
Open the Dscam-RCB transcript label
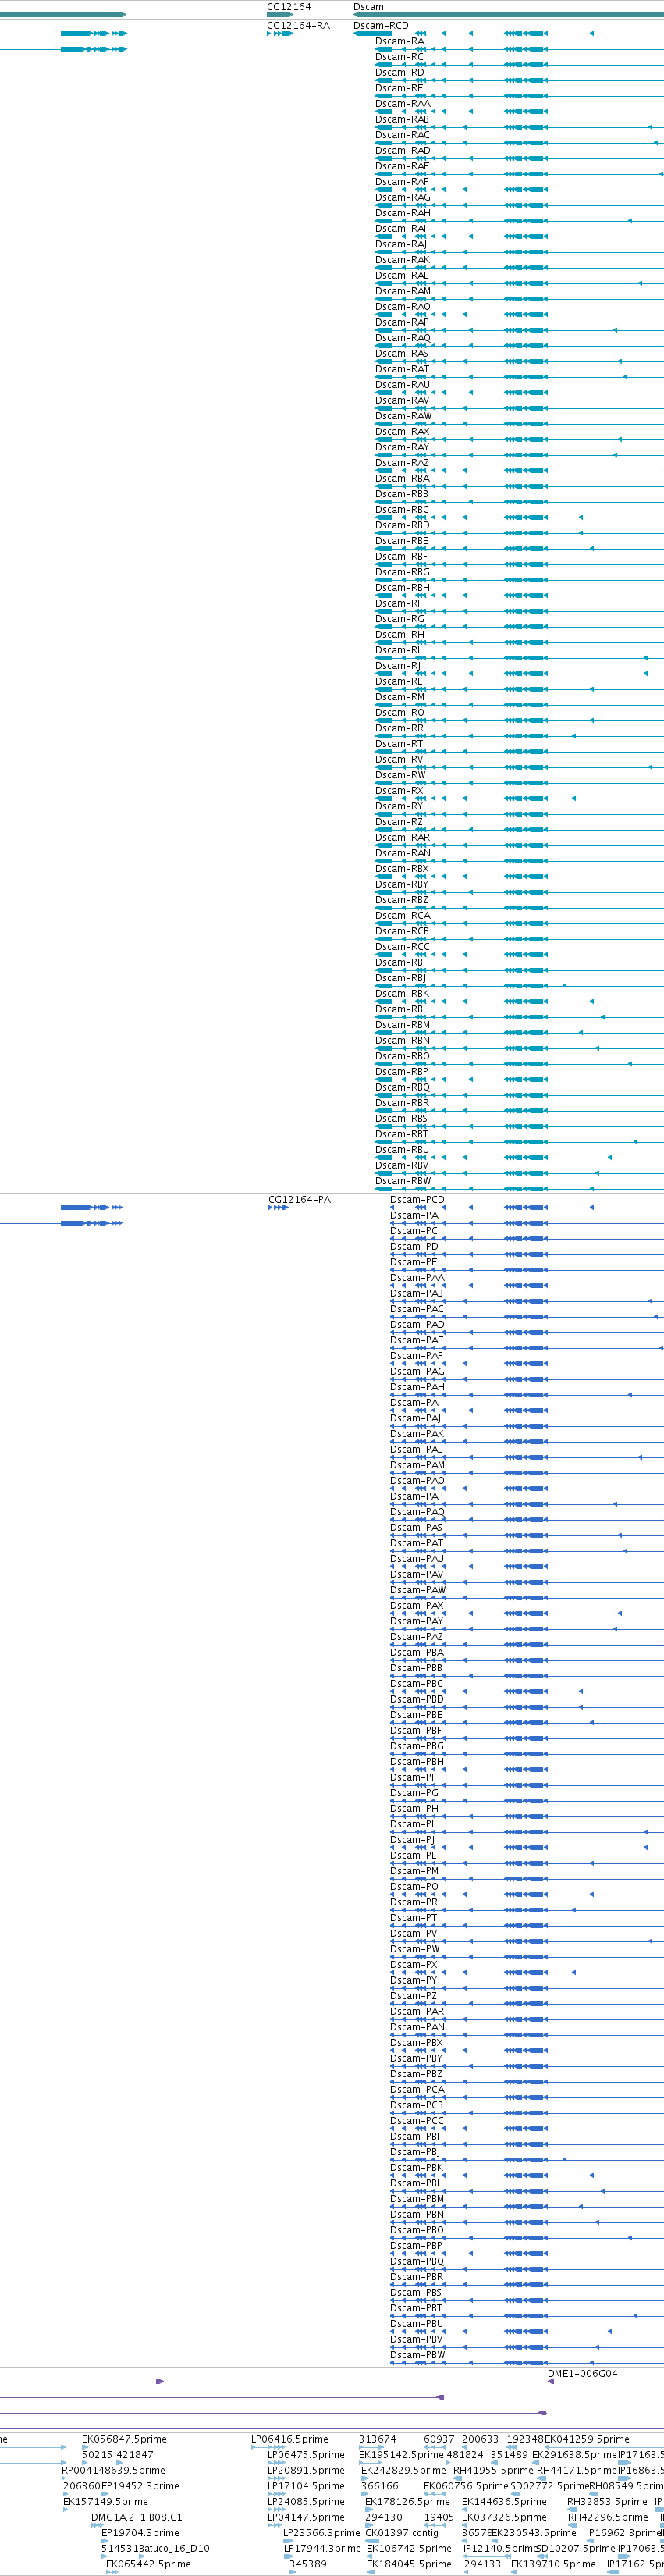click(402, 931)
